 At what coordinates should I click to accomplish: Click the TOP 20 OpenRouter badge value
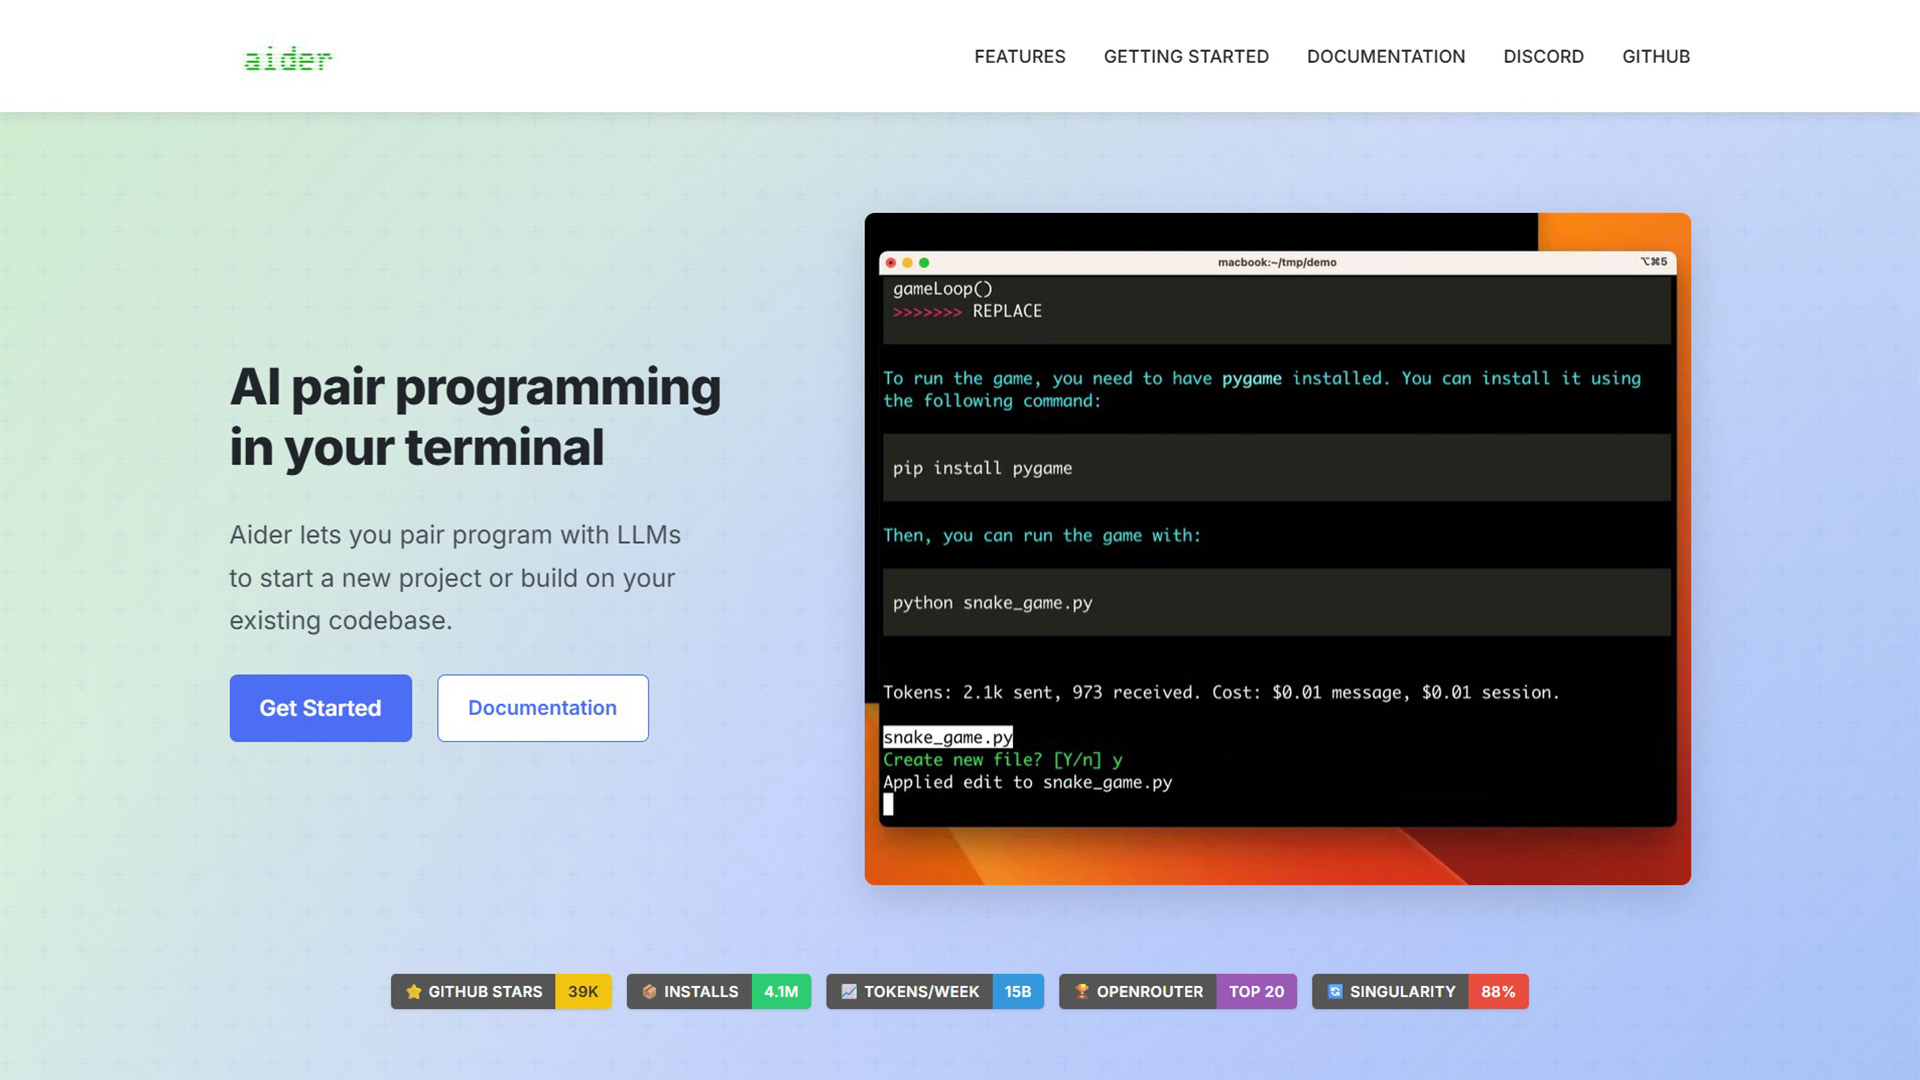(x=1256, y=991)
